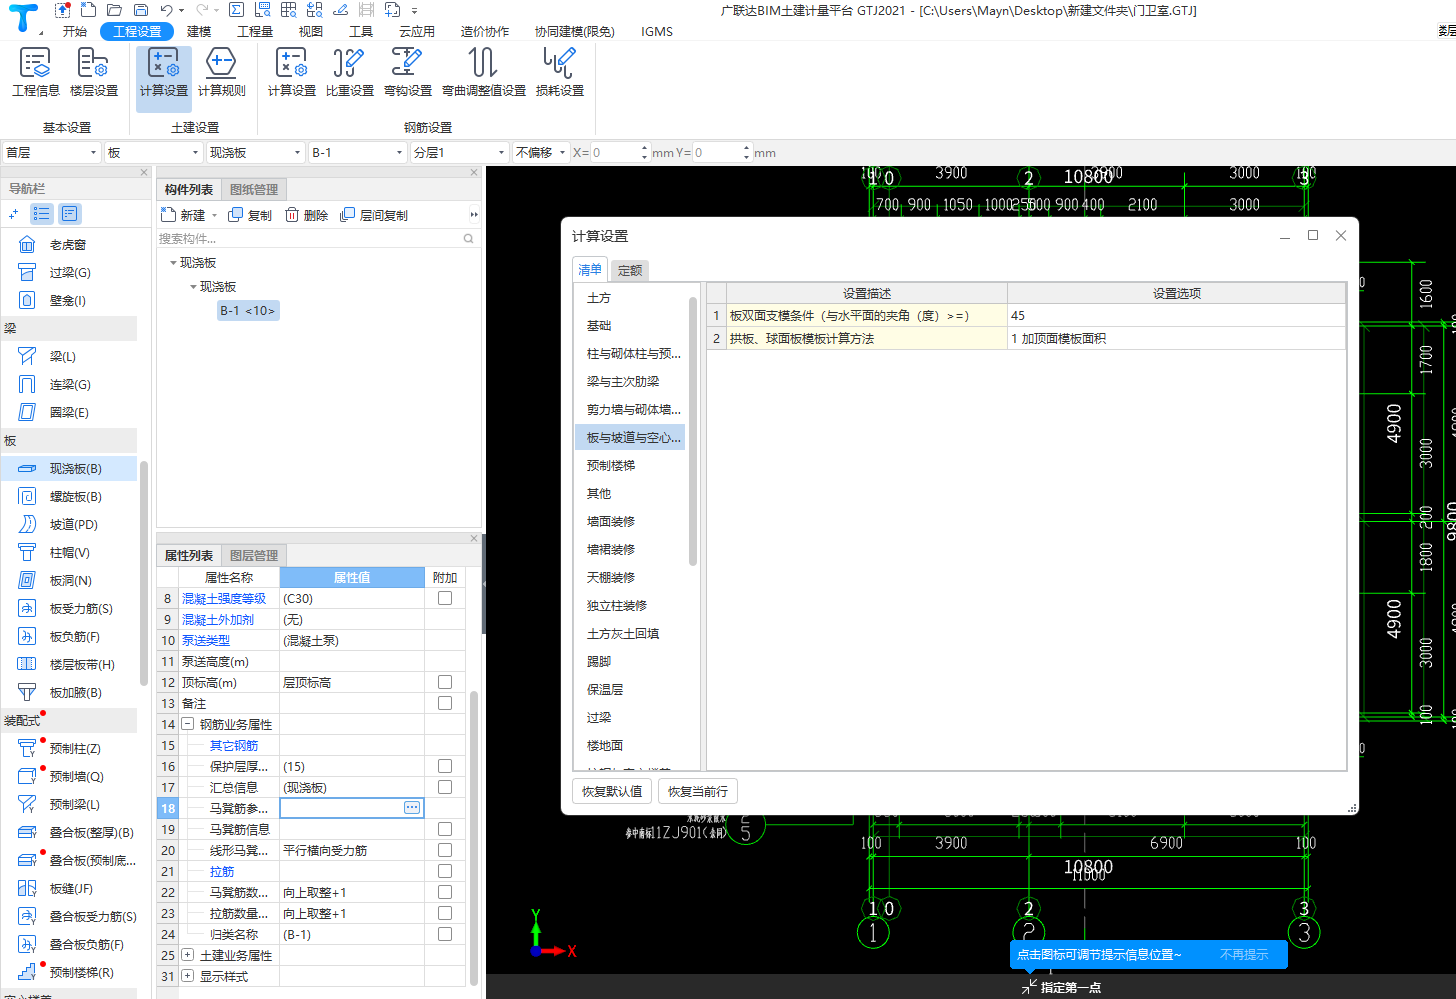Click the 楼层设置 floor settings icon
The width and height of the screenshot is (1456, 999).
93,71
